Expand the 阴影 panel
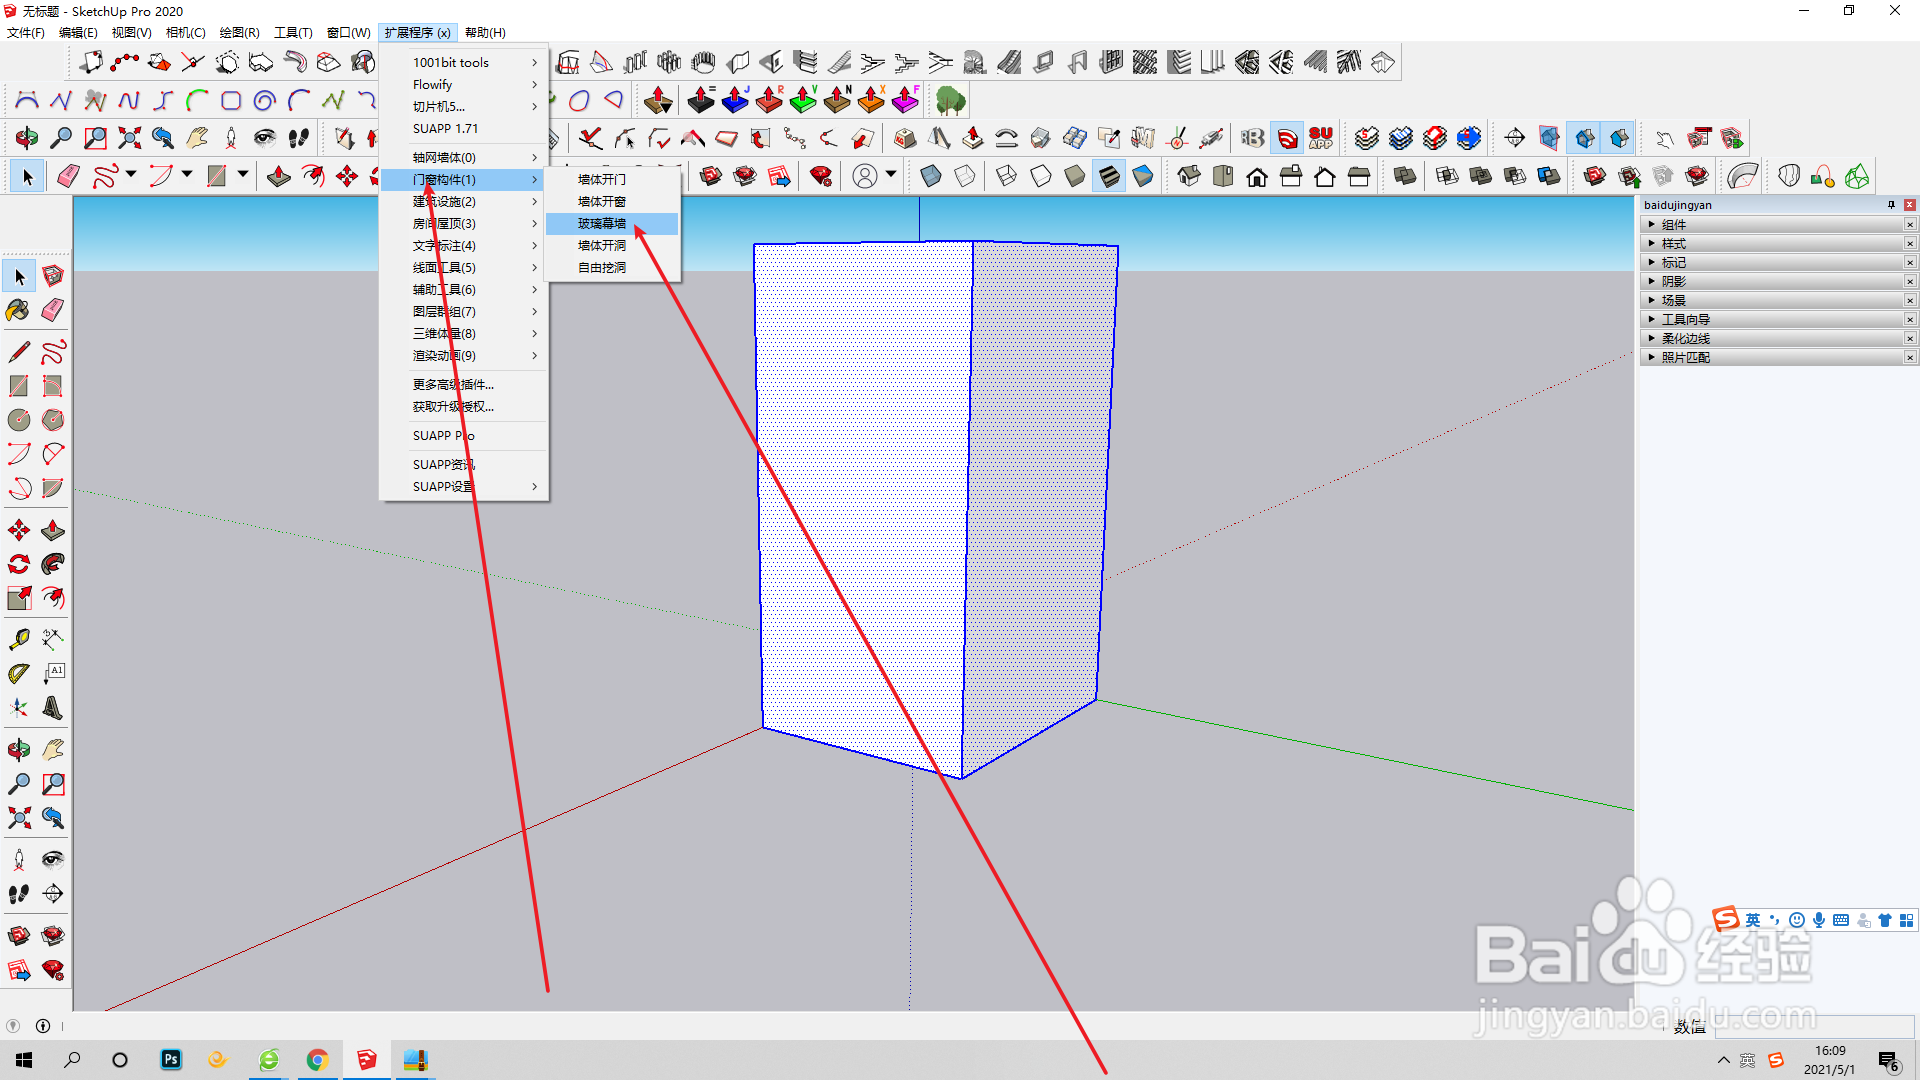The height and width of the screenshot is (1080, 1920). [1673, 282]
